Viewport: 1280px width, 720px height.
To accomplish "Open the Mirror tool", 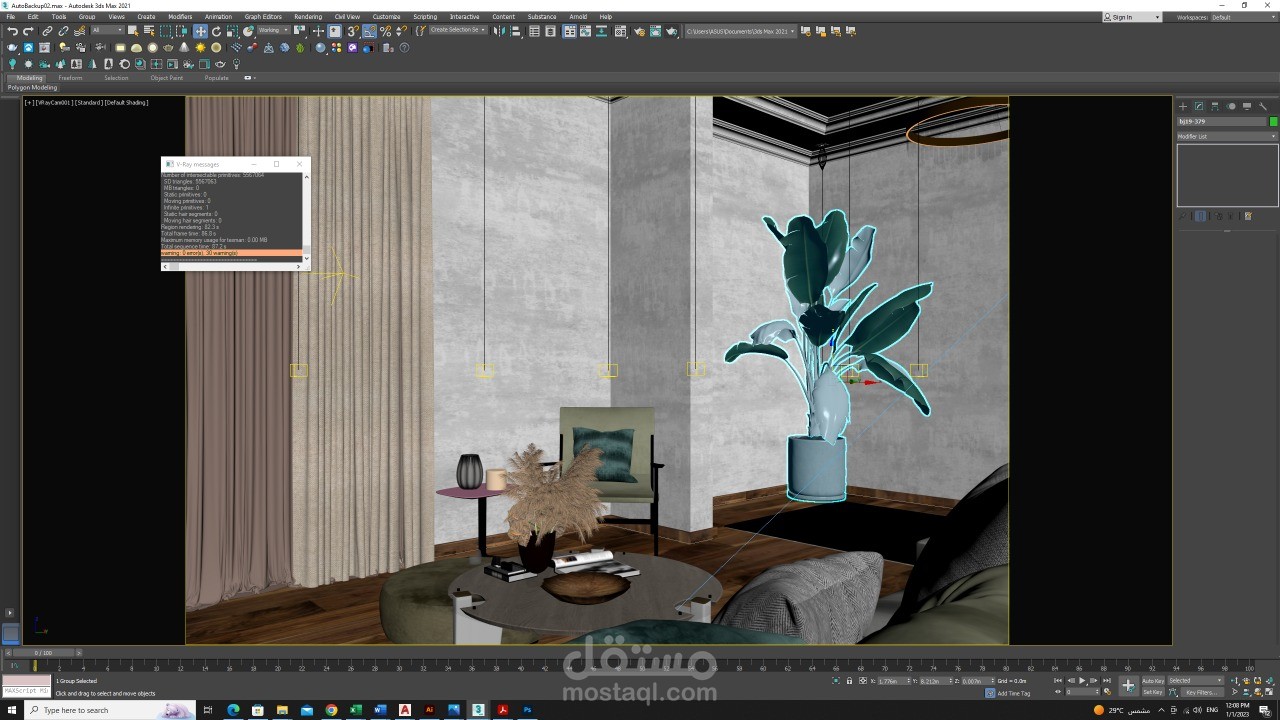I will tap(497, 31).
